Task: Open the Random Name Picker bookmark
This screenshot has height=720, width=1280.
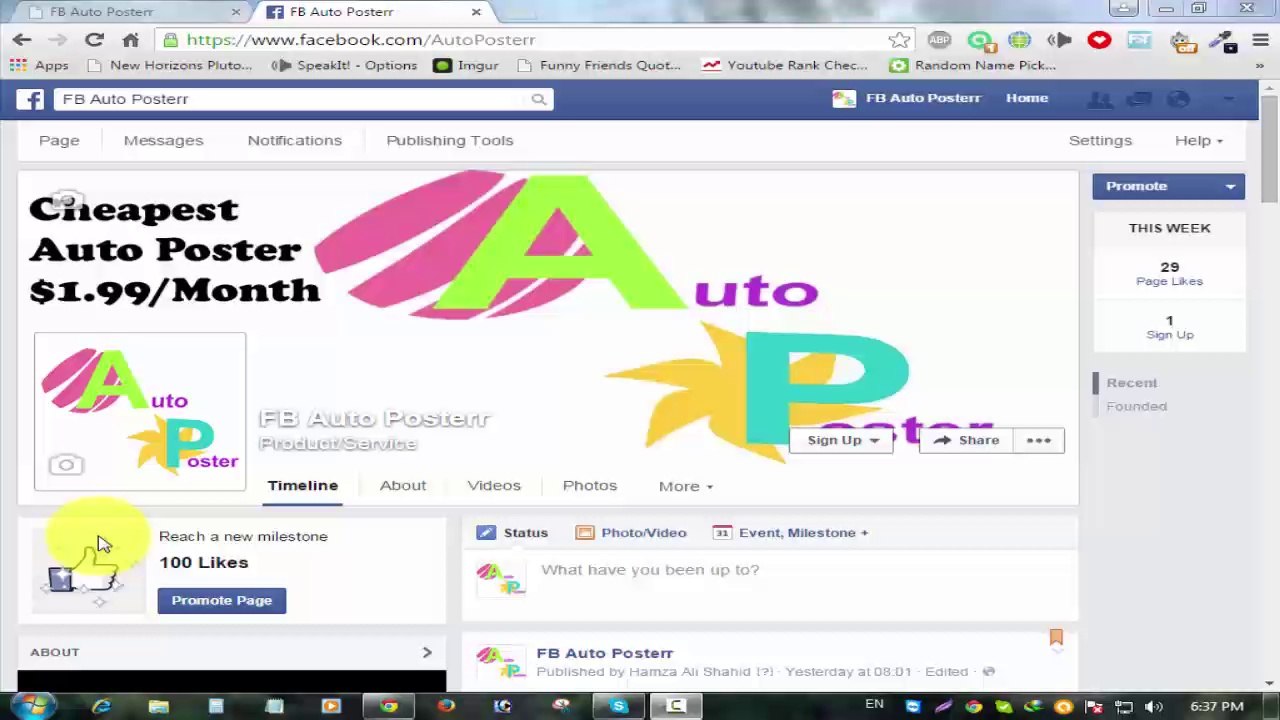Action: 973,65
